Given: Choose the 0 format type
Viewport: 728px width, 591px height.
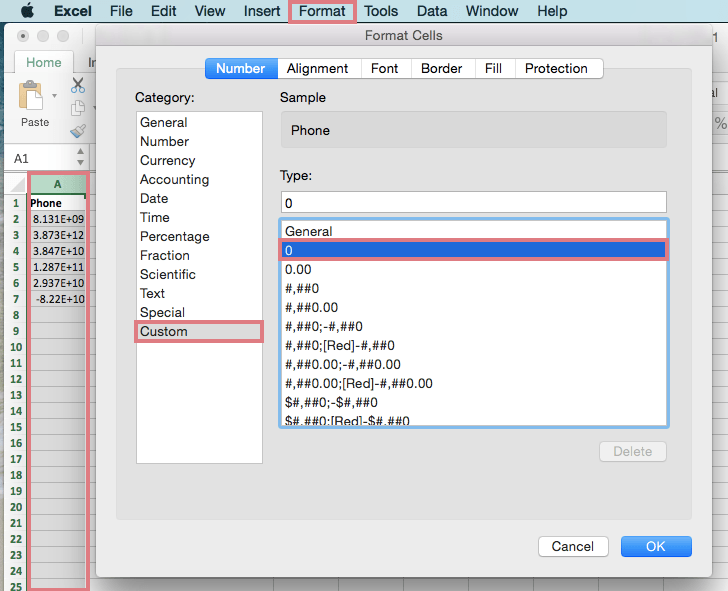Looking at the screenshot, I should [474, 250].
